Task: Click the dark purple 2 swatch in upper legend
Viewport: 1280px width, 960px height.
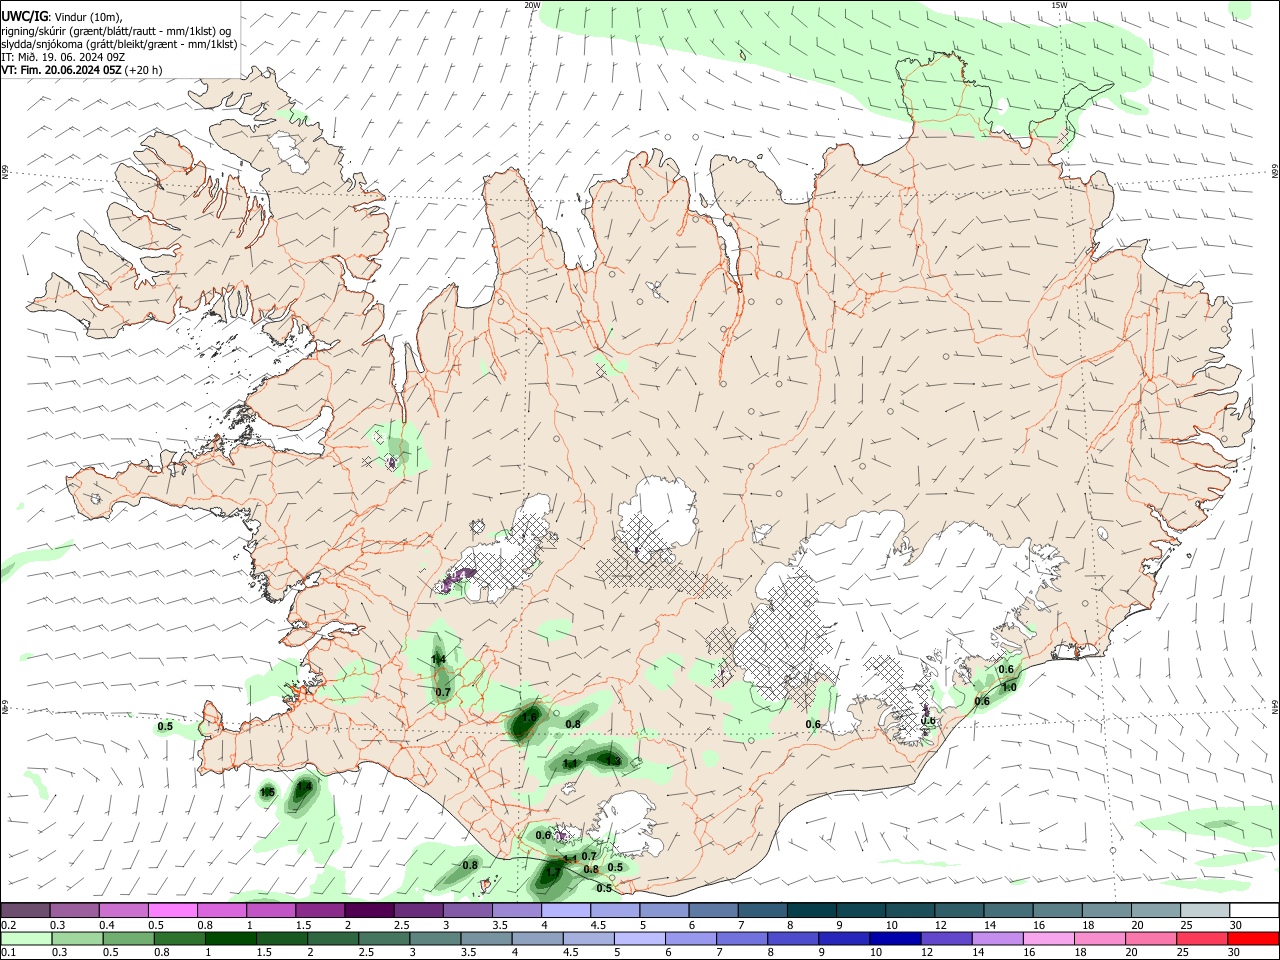Action: click(369, 910)
